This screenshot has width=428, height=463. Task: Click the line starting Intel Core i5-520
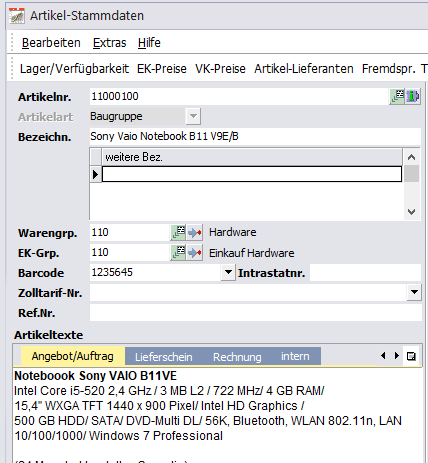[169, 391]
